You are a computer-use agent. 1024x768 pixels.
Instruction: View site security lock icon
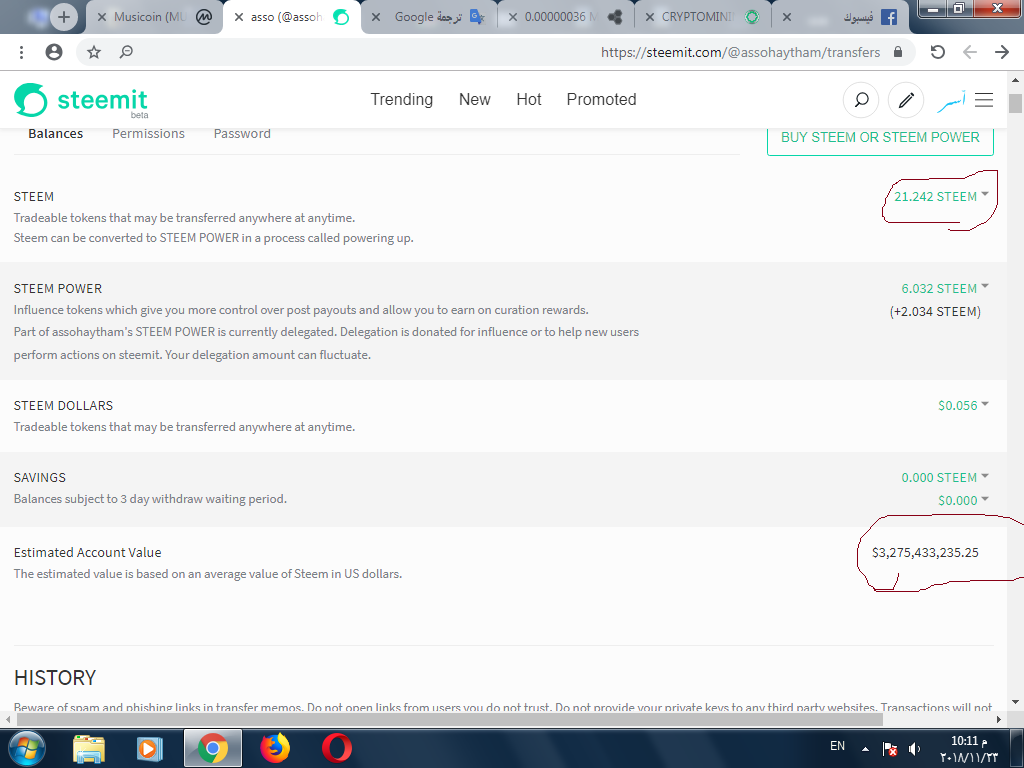[898, 52]
